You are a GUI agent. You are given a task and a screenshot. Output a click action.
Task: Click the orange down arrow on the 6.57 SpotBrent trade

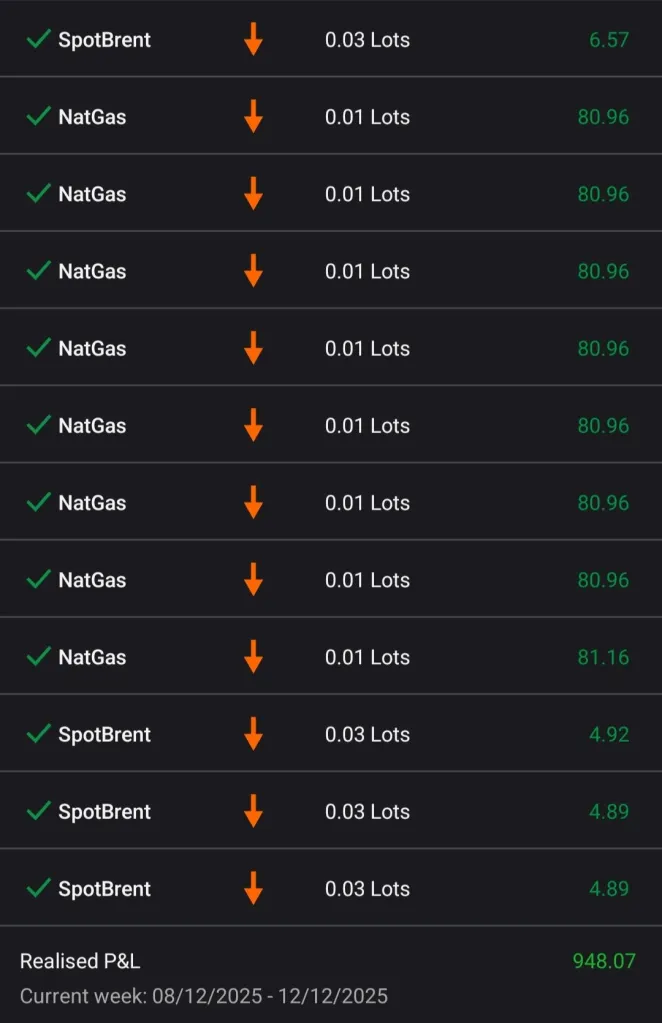coord(253,40)
